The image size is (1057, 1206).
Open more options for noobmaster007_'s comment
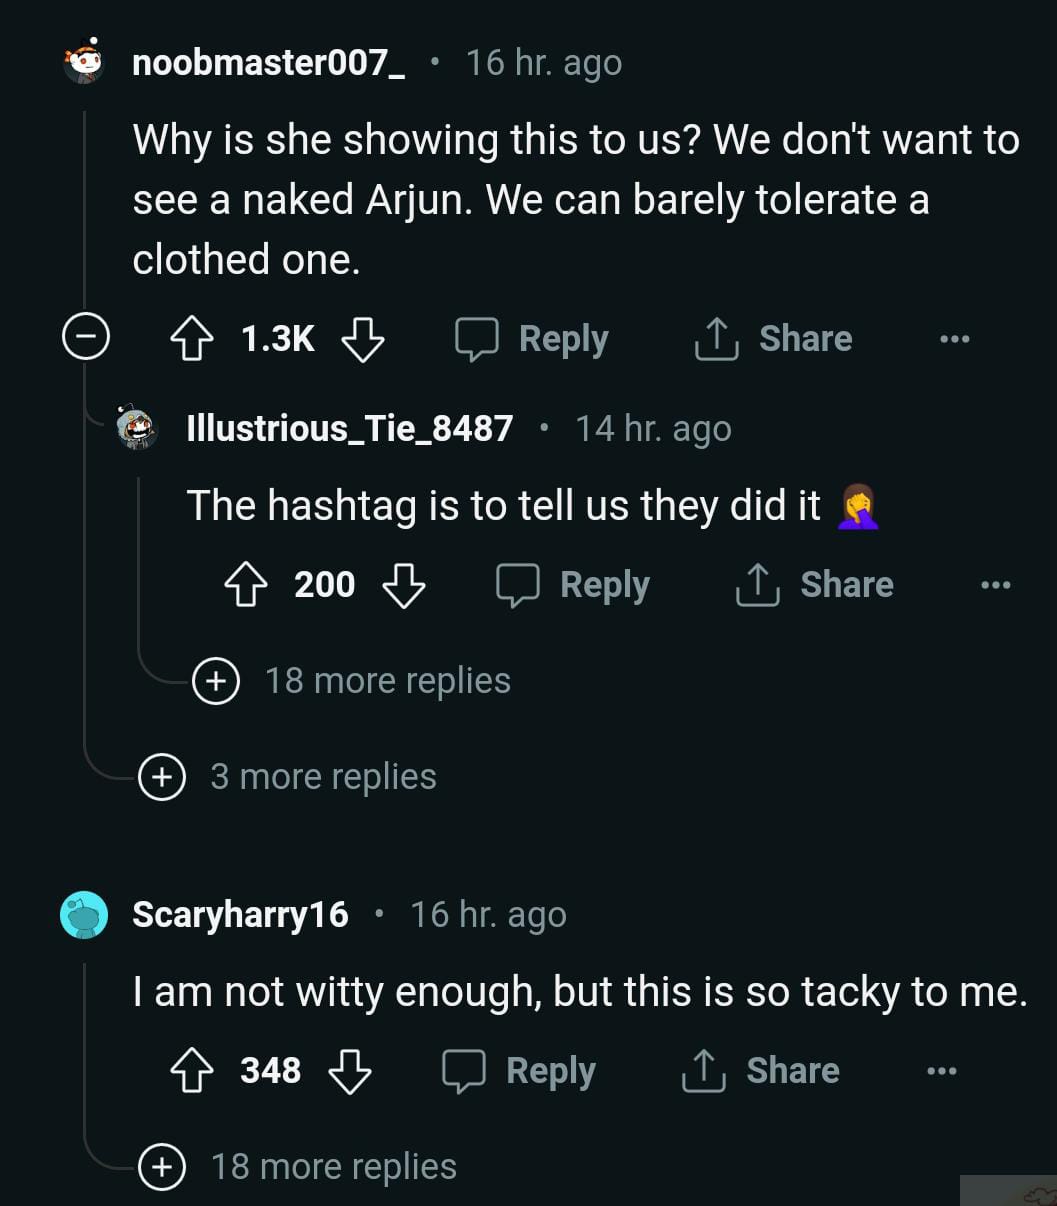(954, 339)
